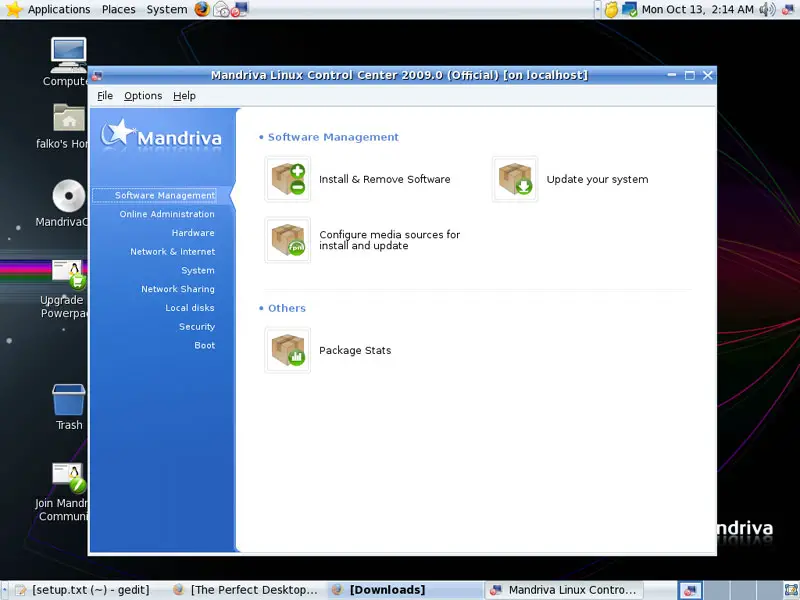
Task: Open the System menu in top panel
Action: pos(167,9)
